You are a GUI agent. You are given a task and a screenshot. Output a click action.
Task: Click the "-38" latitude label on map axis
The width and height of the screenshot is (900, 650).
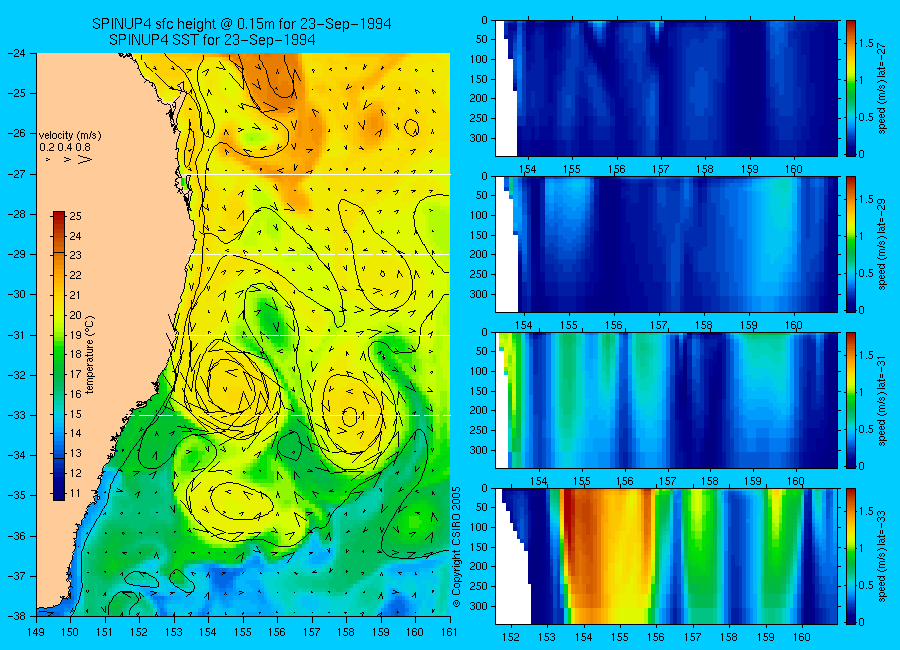17,616
